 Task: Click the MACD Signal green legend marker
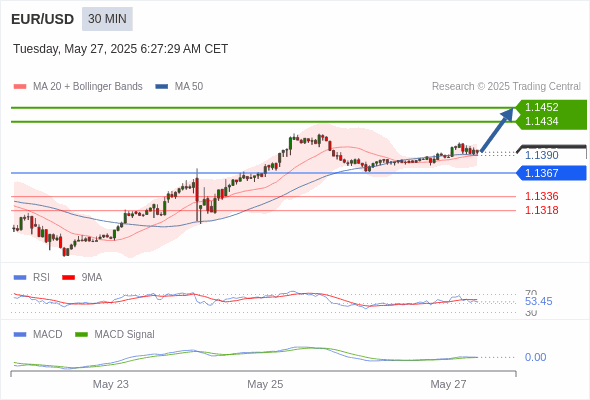[x=81, y=335]
